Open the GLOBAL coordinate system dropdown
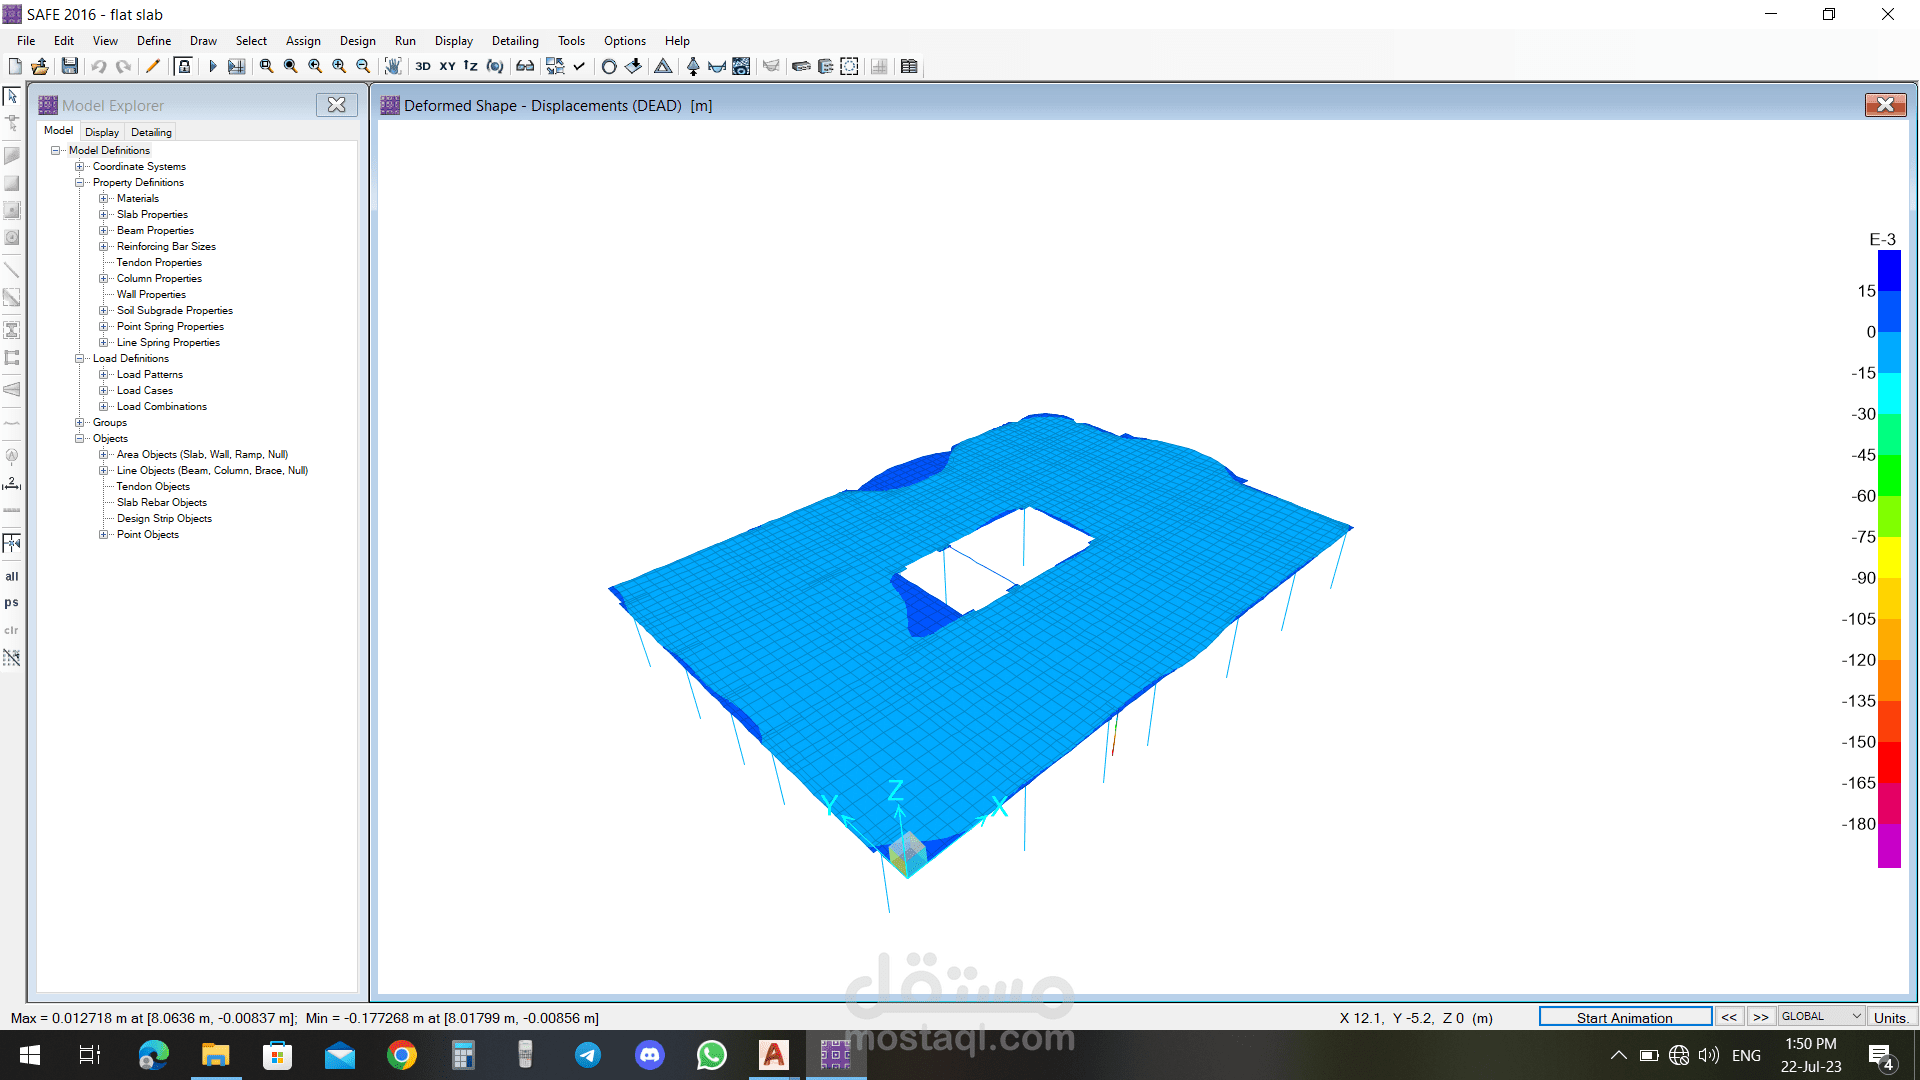This screenshot has height=1080, width=1920. (x=1822, y=1017)
